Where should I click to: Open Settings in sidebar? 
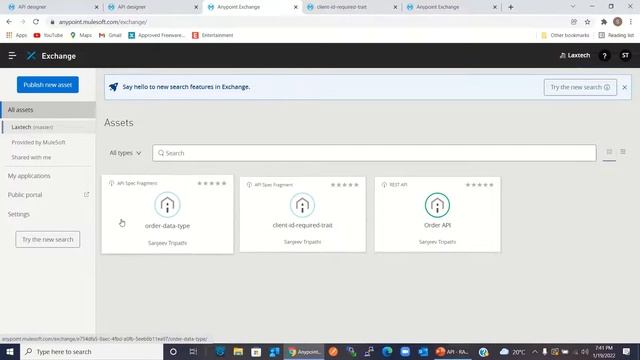[19, 214]
